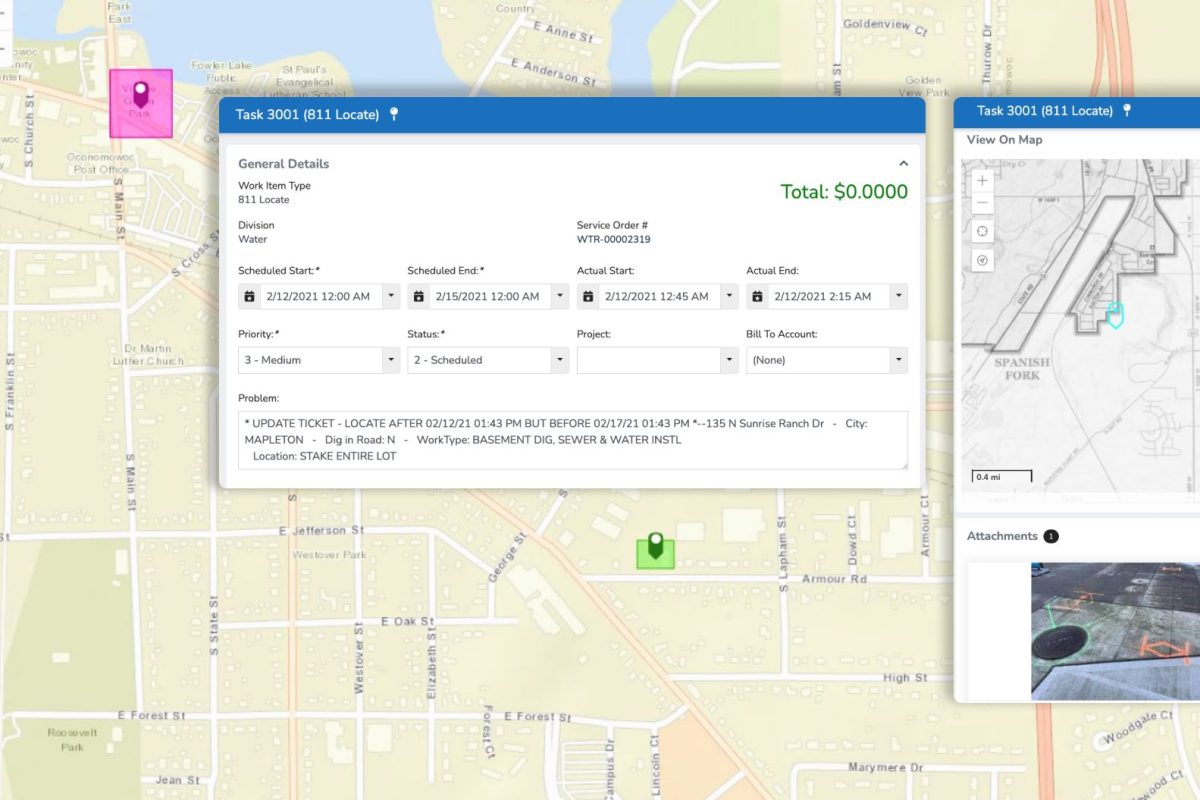The height and width of the screenshot is (800, 1200).
Task: Click the pin icon in the View On Map panel header
Action: click(1128, 111)
